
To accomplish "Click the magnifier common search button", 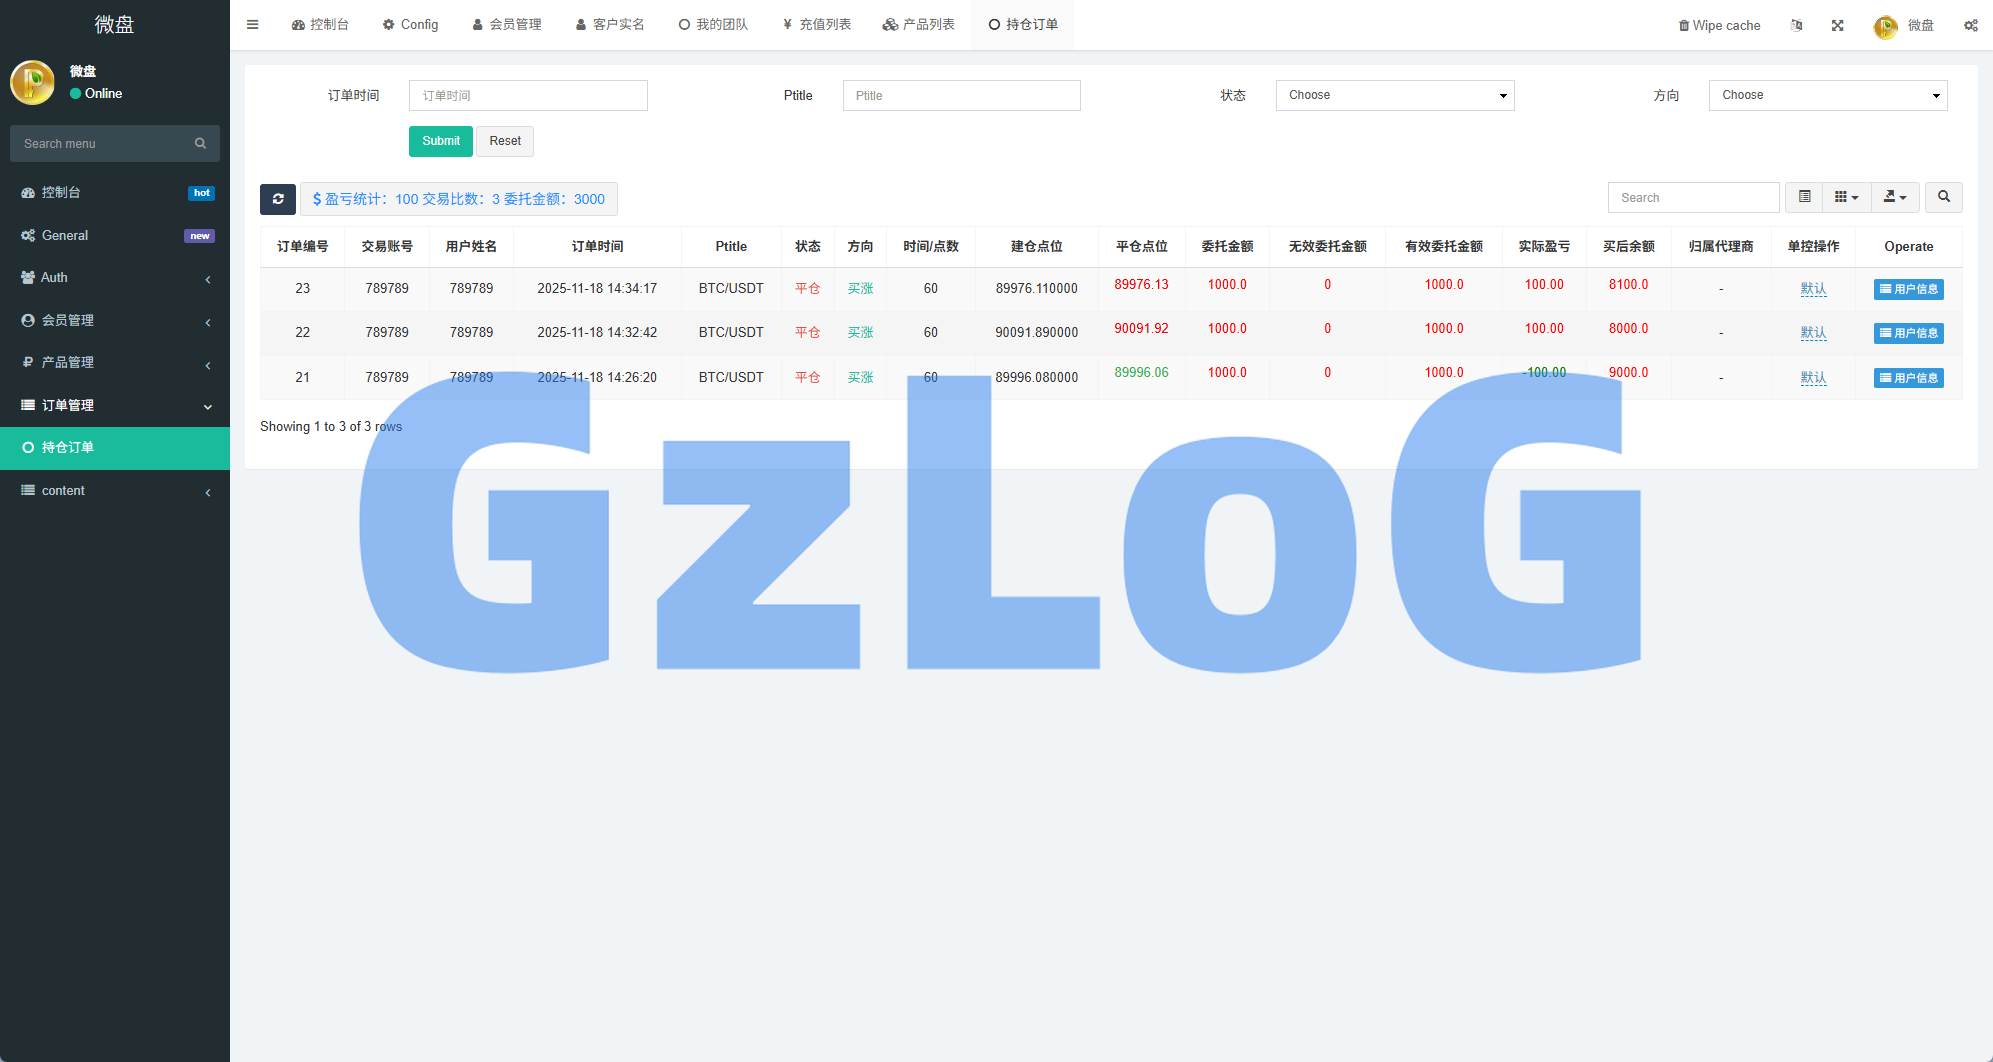I will coord(1943,197).
